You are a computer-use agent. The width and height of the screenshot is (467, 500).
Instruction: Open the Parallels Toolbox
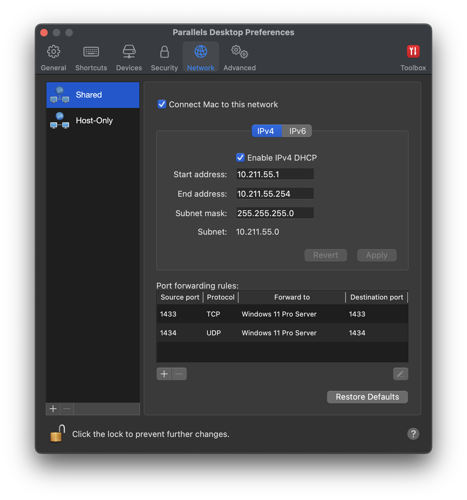[x=413, y=58]
